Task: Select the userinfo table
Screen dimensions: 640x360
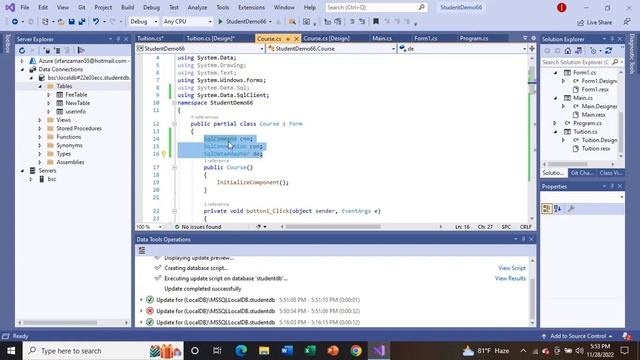Action: coord(76,111)
